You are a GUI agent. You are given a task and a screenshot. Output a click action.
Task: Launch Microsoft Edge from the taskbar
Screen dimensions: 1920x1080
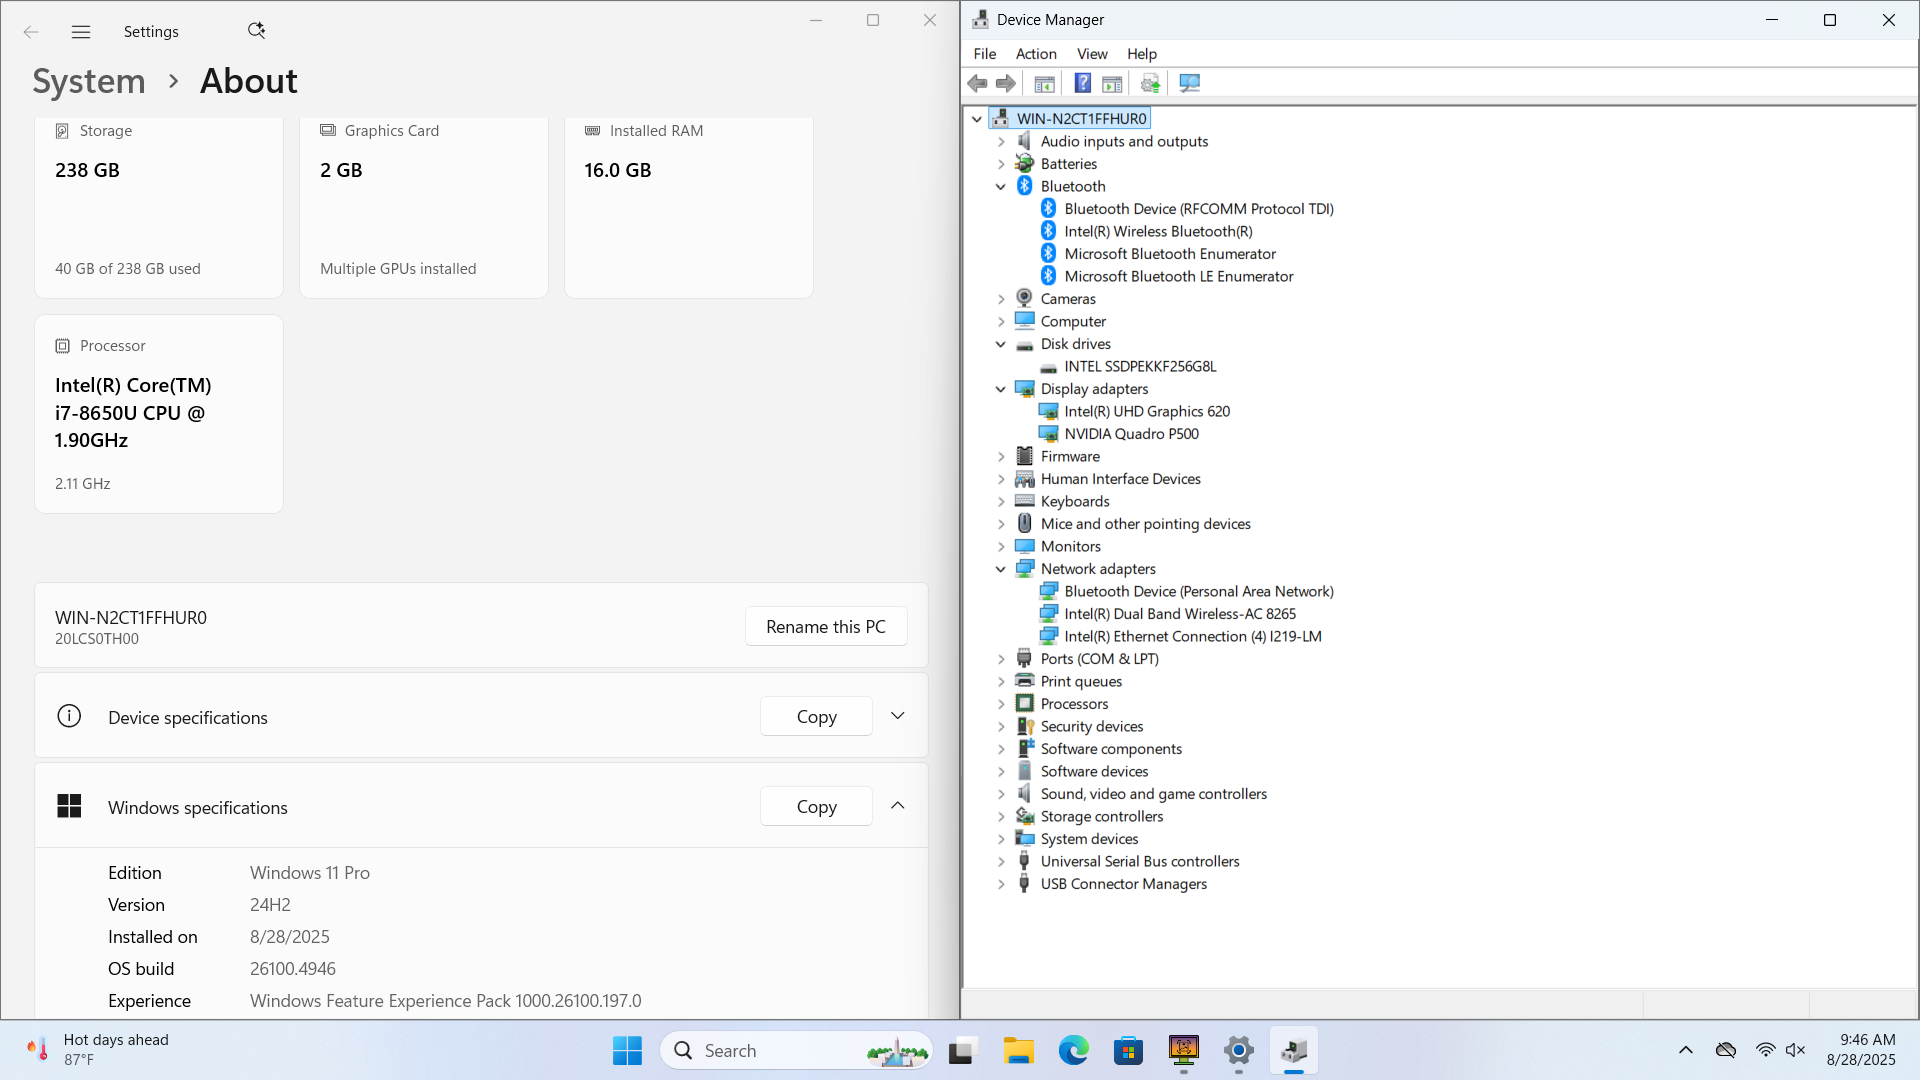[x=1073, y=1050]
